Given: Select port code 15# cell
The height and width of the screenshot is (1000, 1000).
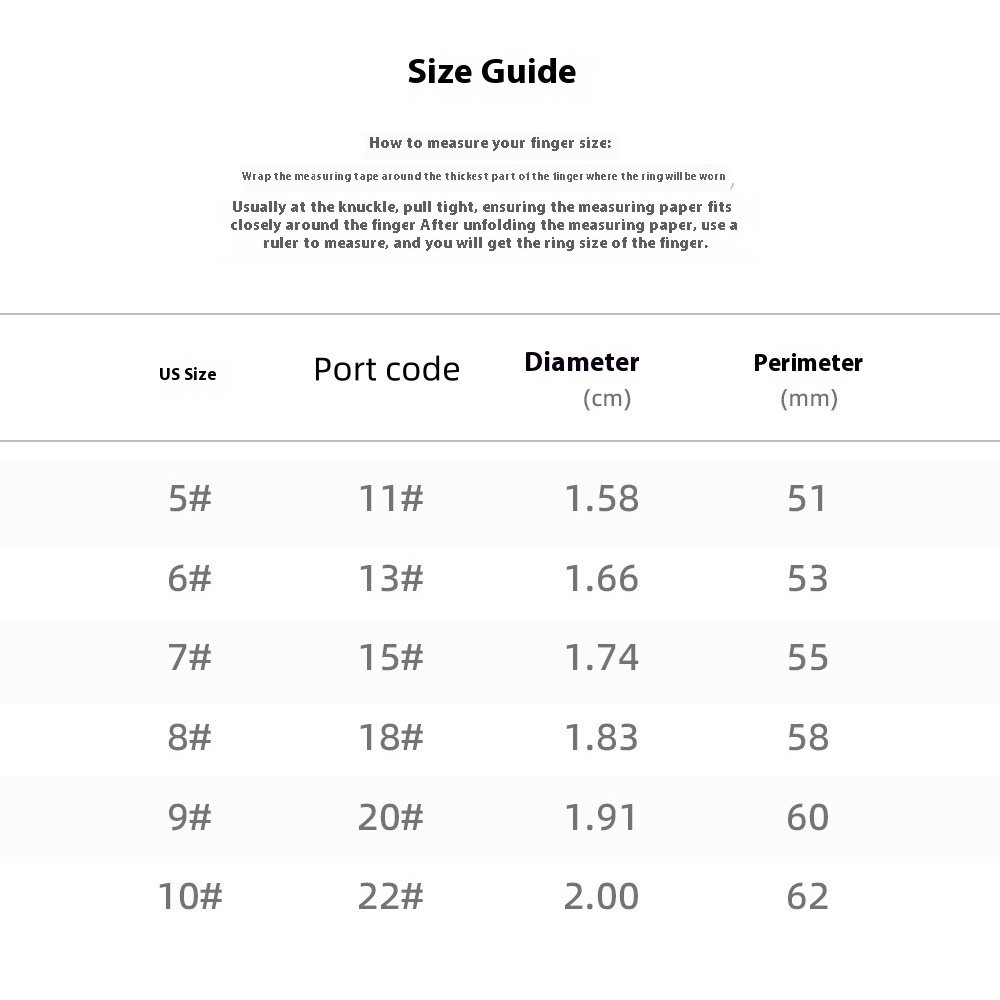Looking at the screenshot, I should pyautogui.click(x=391, y=658).
